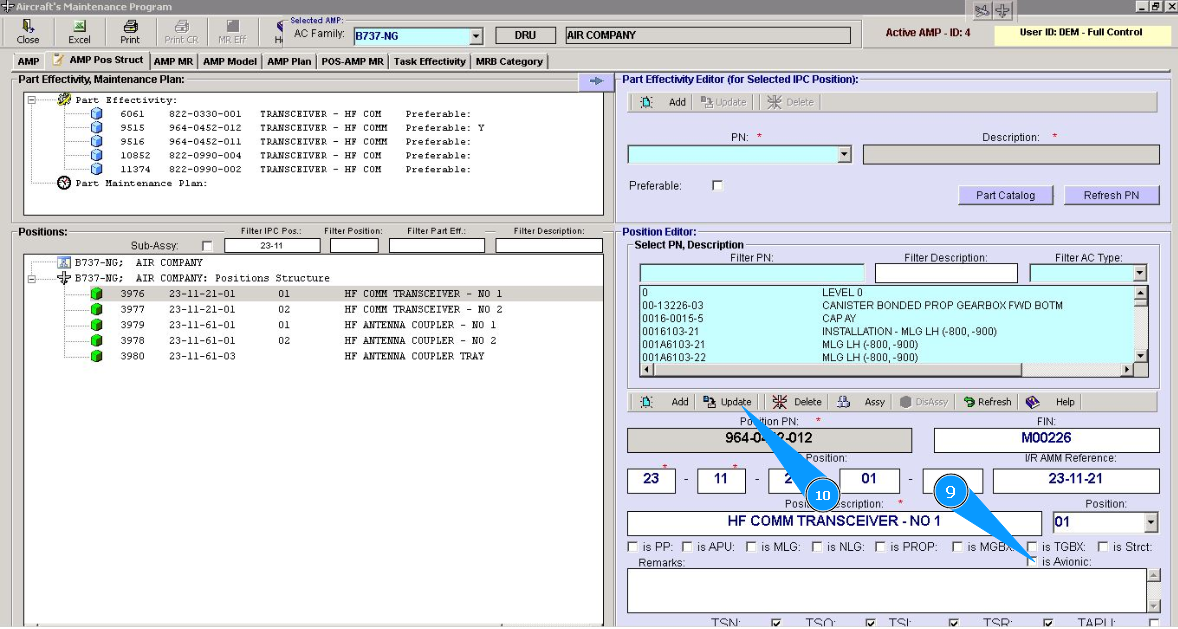Open the Task Effectivity tab
Viewport: 1178px width, 629px height.
tap(429, 61)
